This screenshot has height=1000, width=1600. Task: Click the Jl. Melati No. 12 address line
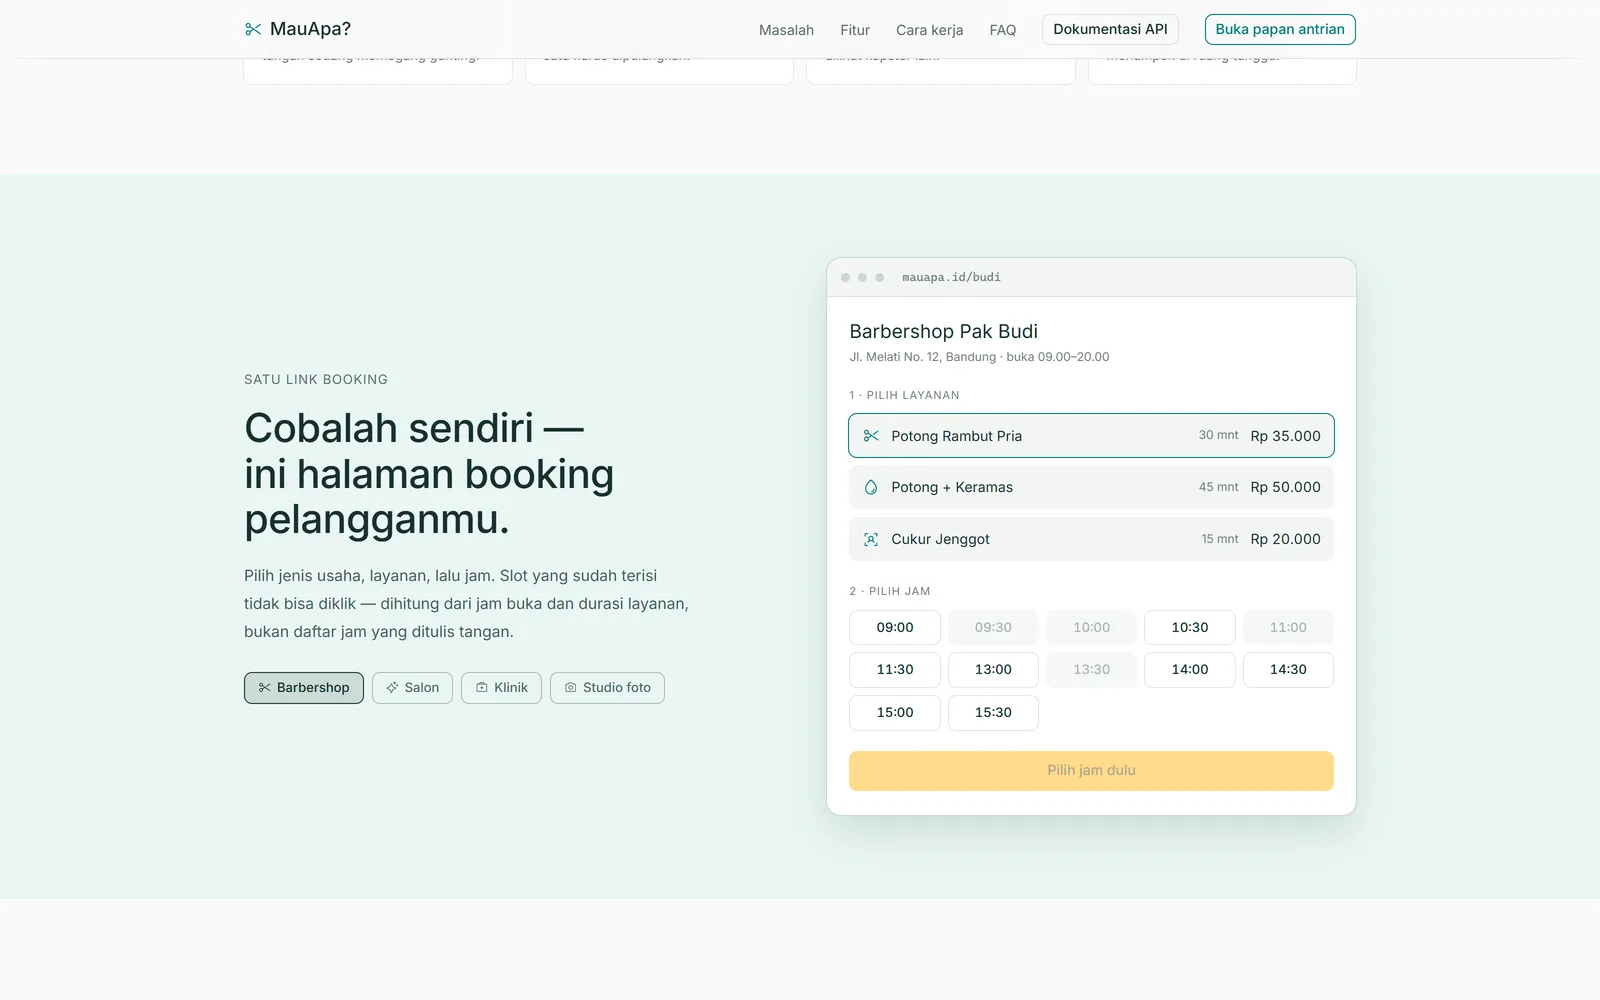979,357
